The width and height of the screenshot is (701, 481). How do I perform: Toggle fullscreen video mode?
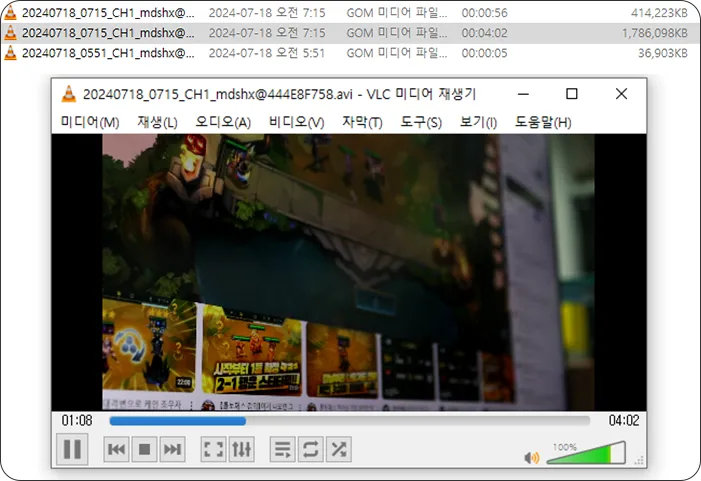click(x=213, y=450)
